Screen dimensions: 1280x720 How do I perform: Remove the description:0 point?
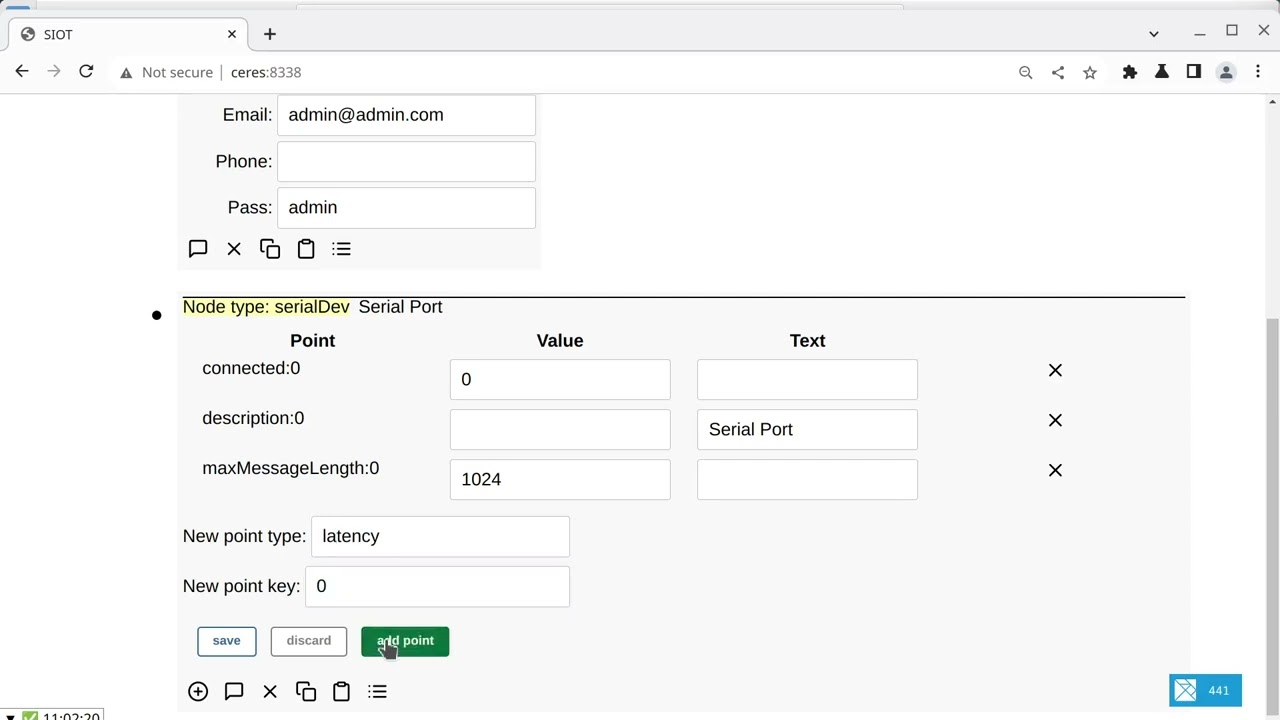click(1055, 420)
